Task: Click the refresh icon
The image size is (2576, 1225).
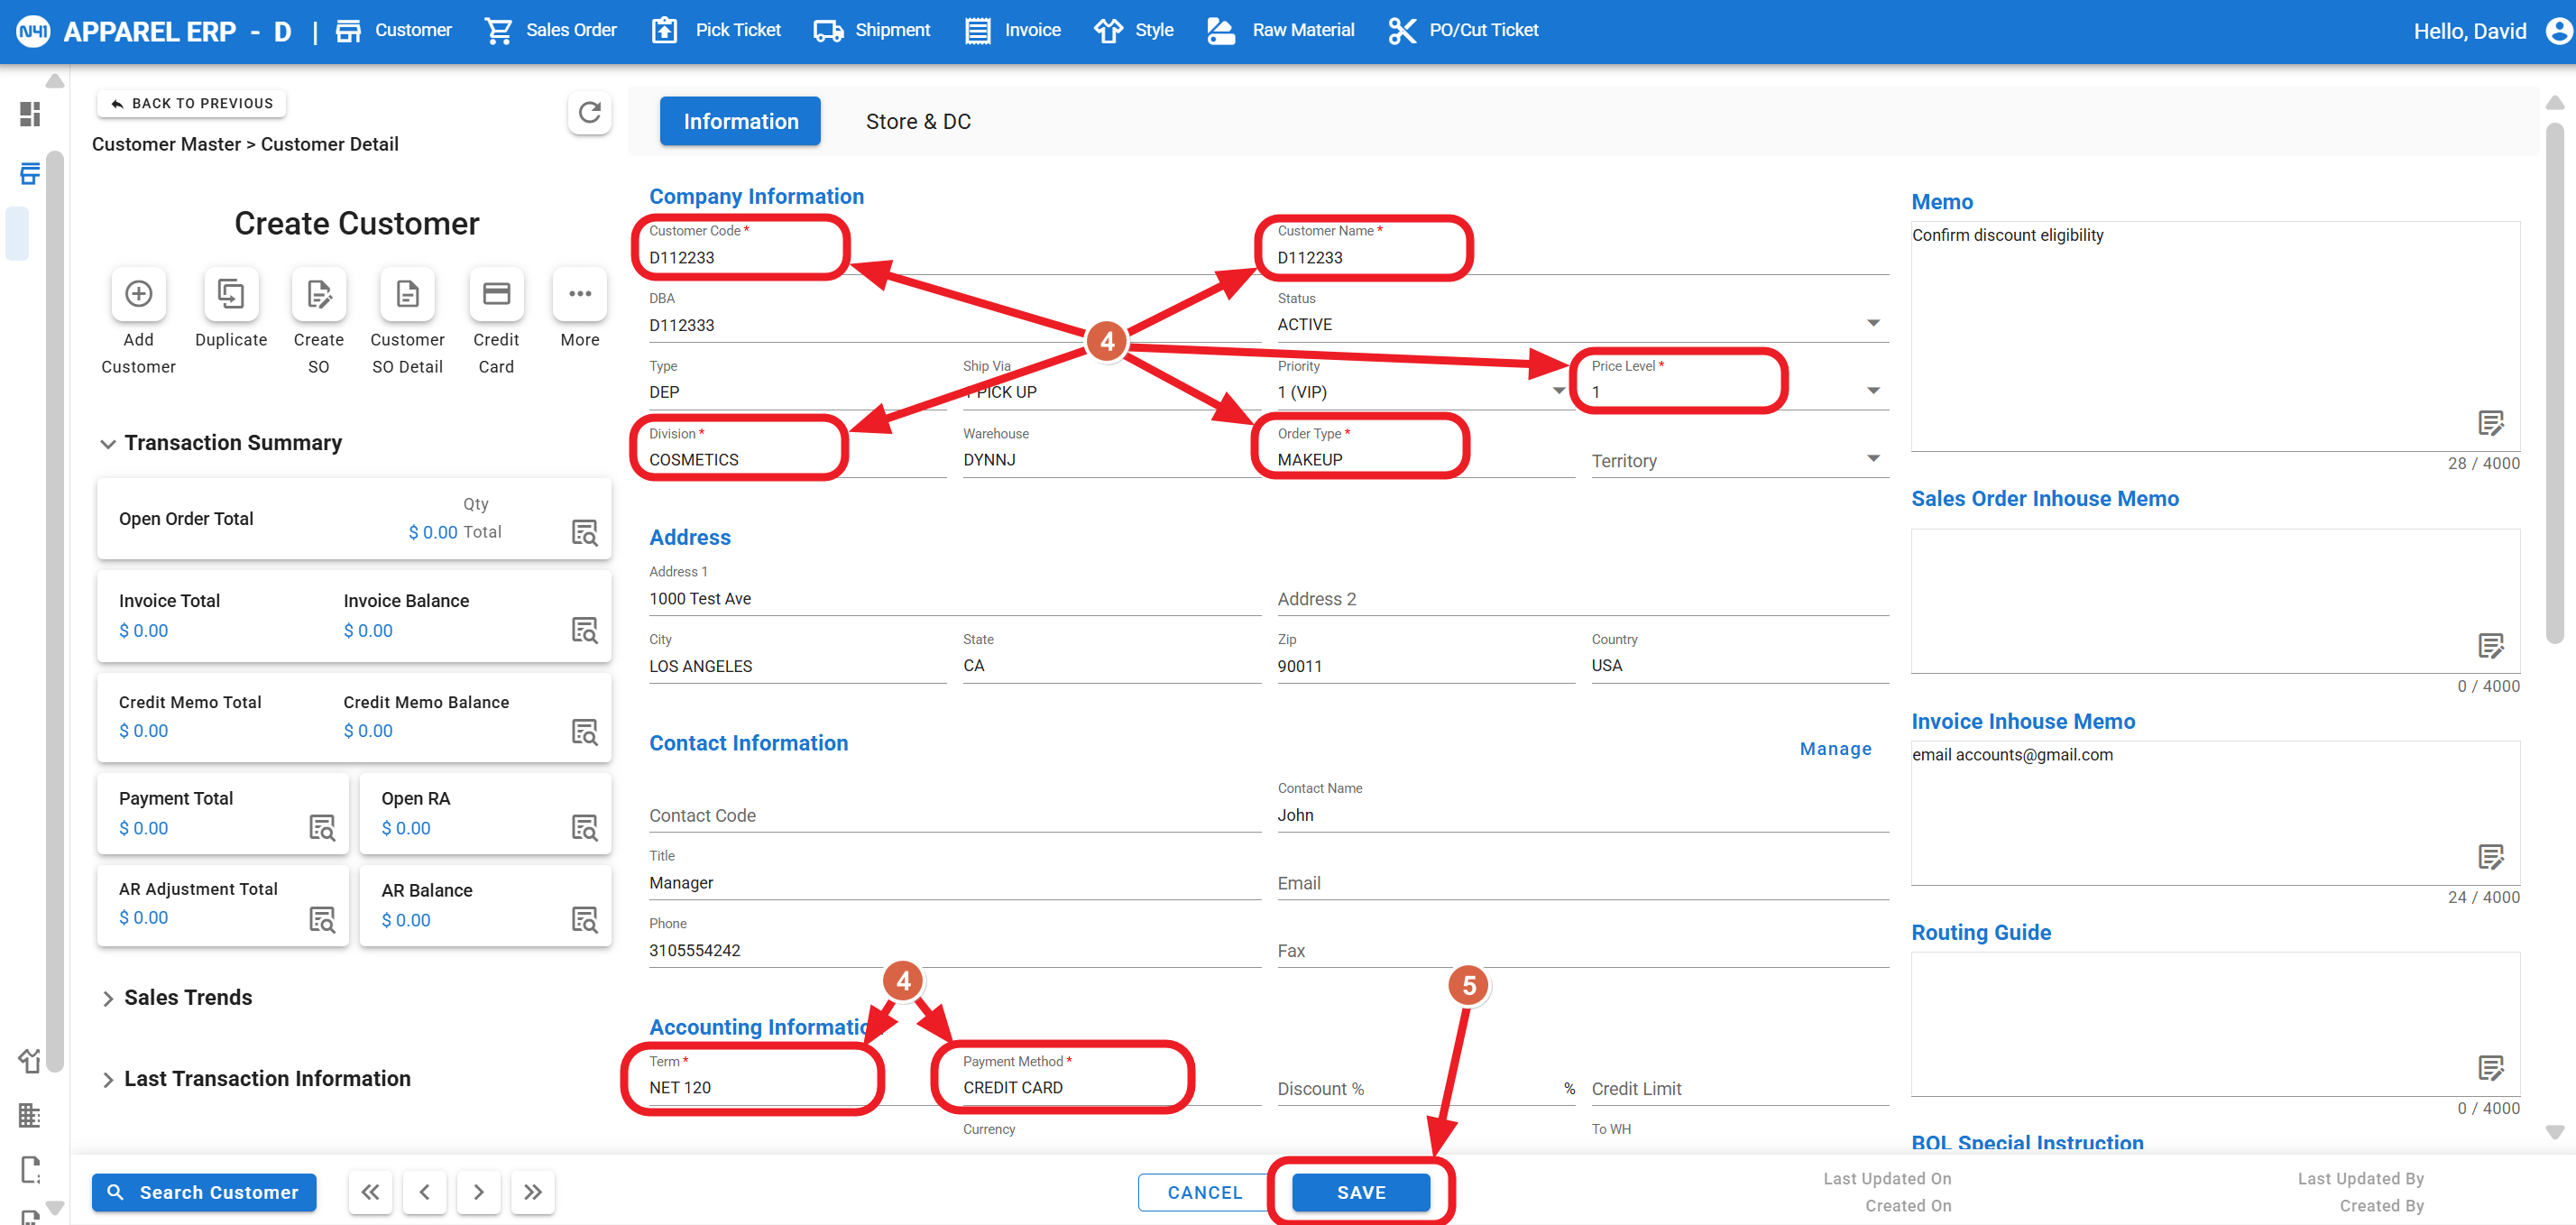Action: pos(589,112)
